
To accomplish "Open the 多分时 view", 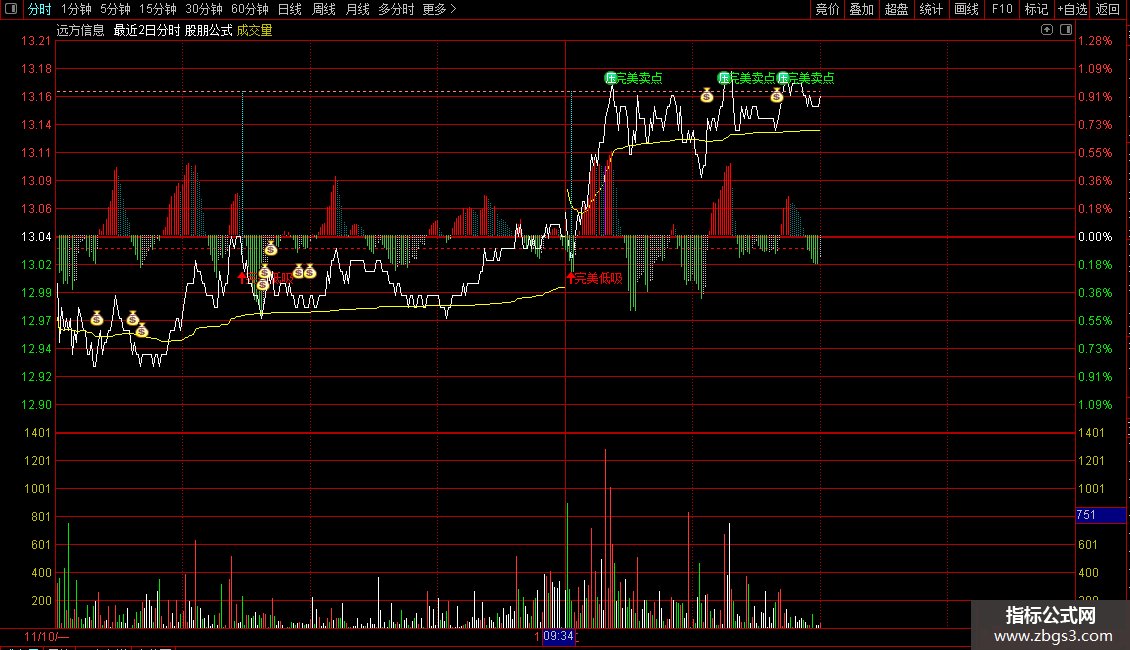I will (396, 9).
